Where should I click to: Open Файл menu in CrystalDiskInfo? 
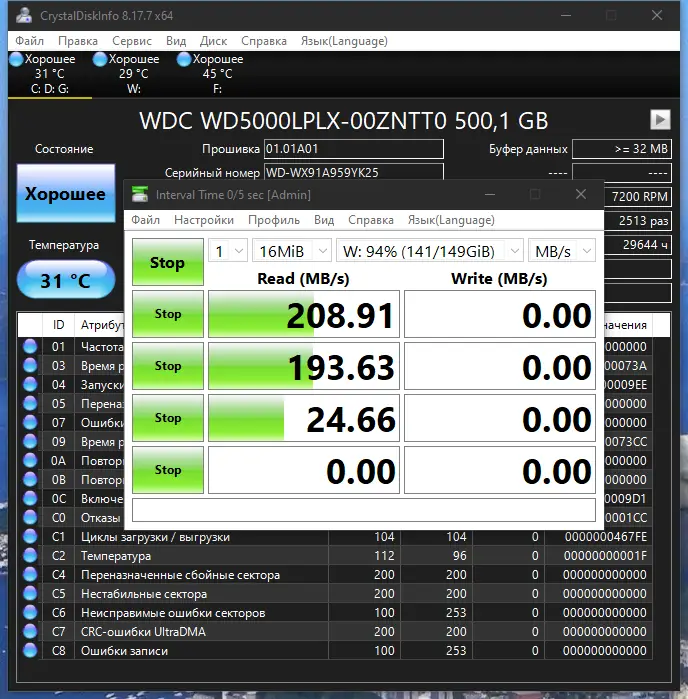click(x=29, y=41)
